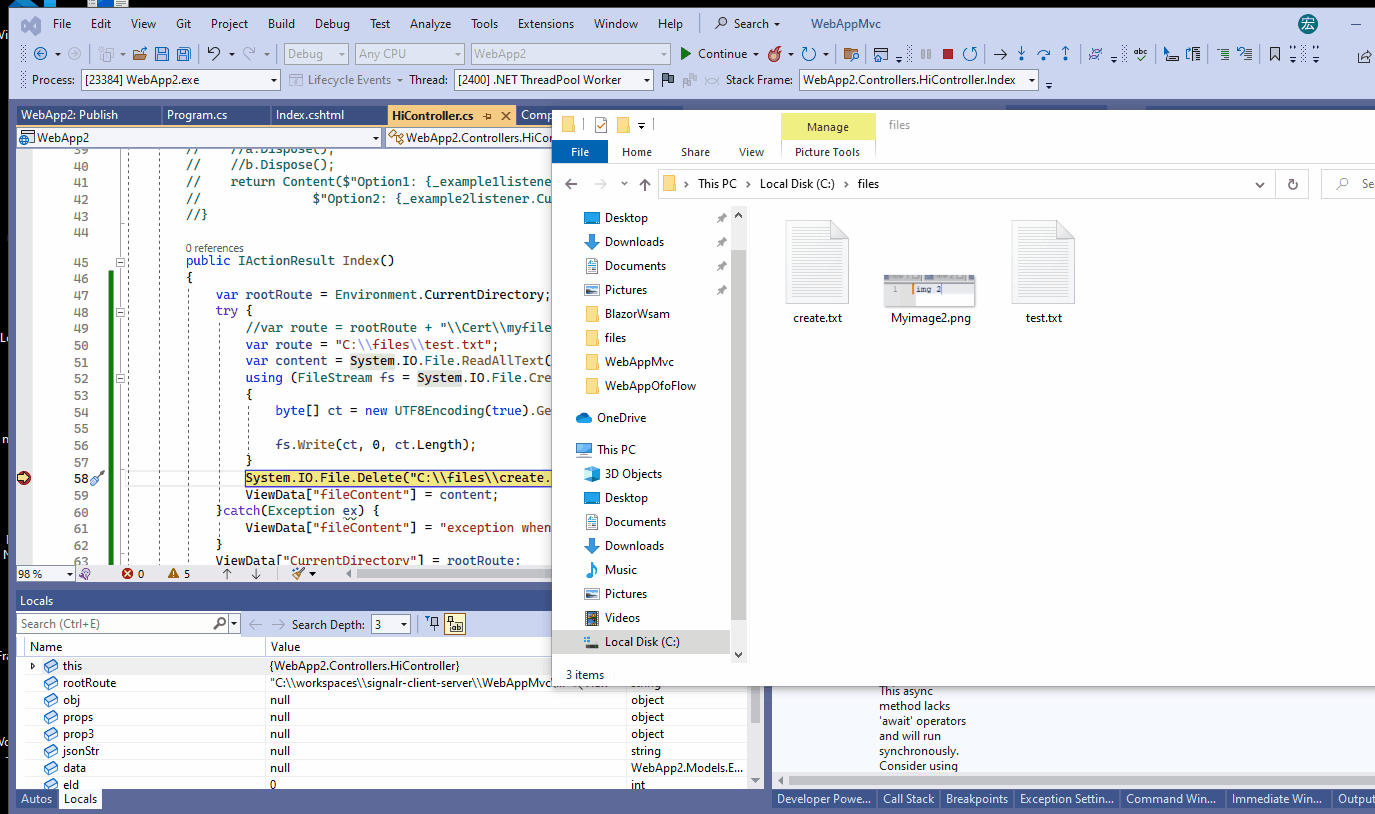Screen dimensions: 1375x814
Task: Open the Search Depth dropdown in Locals
Action: [x=391, y=624]
